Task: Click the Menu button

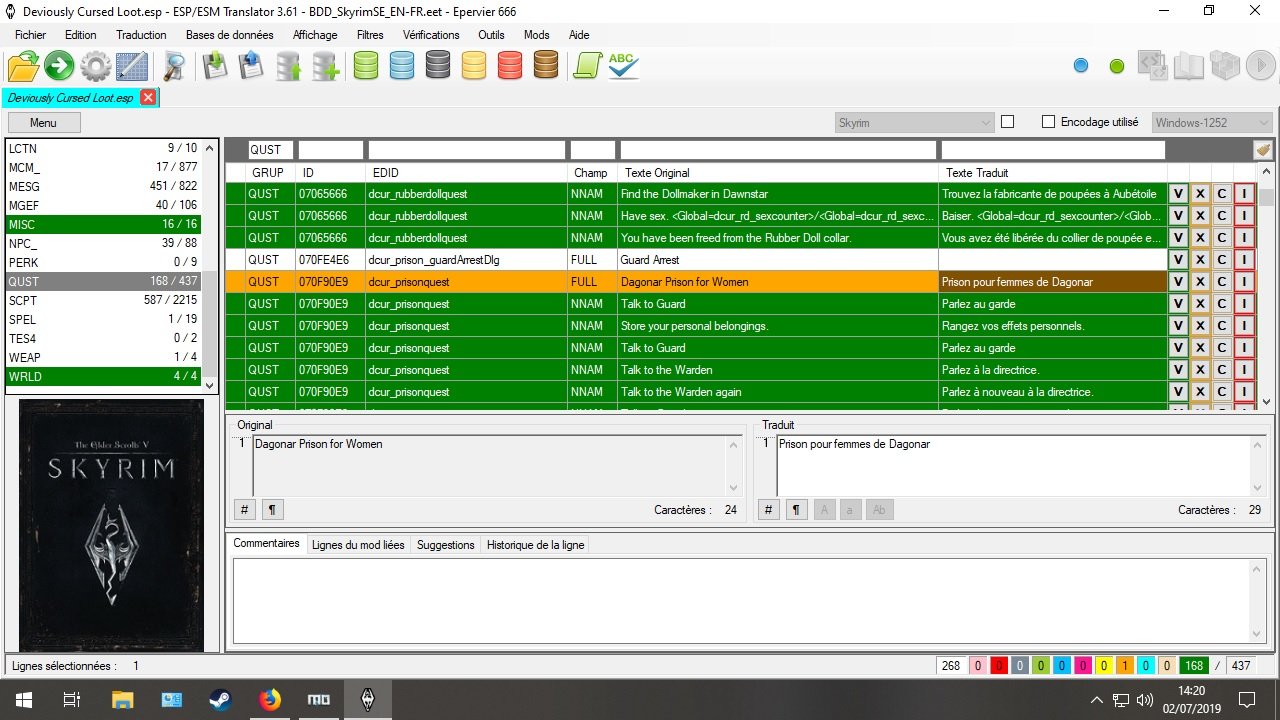Action: [x=43, y=123]
